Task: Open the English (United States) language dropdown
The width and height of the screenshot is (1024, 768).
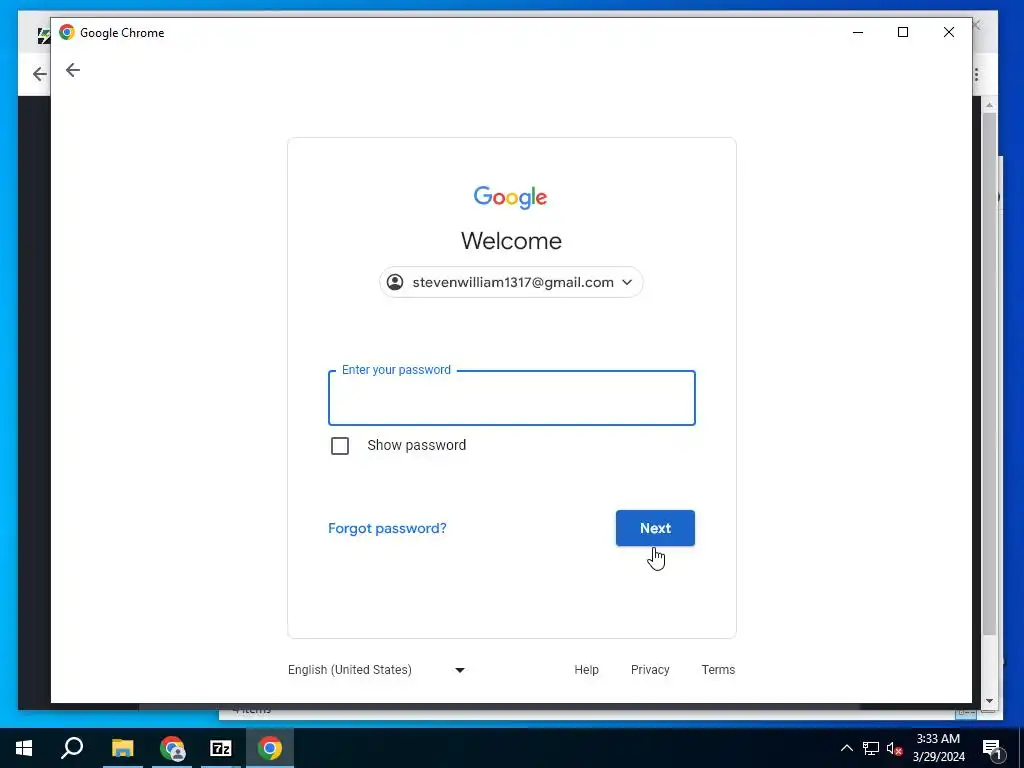Action: pyautogui.click(x=376, y=670)
